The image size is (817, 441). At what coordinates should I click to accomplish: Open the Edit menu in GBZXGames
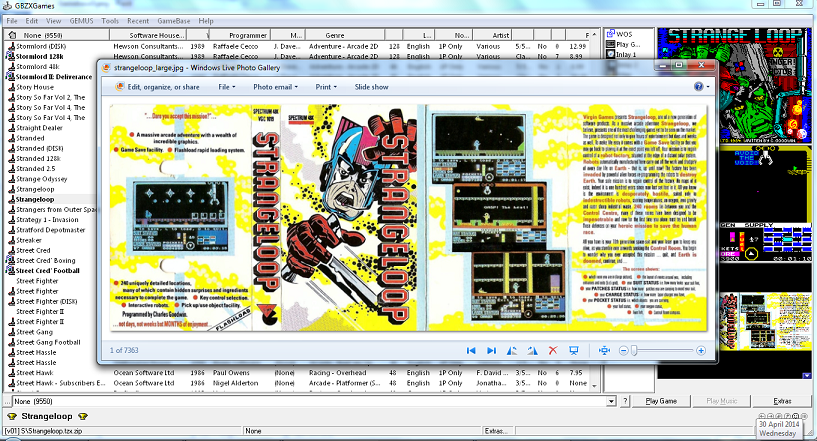(x=32, y=21)
